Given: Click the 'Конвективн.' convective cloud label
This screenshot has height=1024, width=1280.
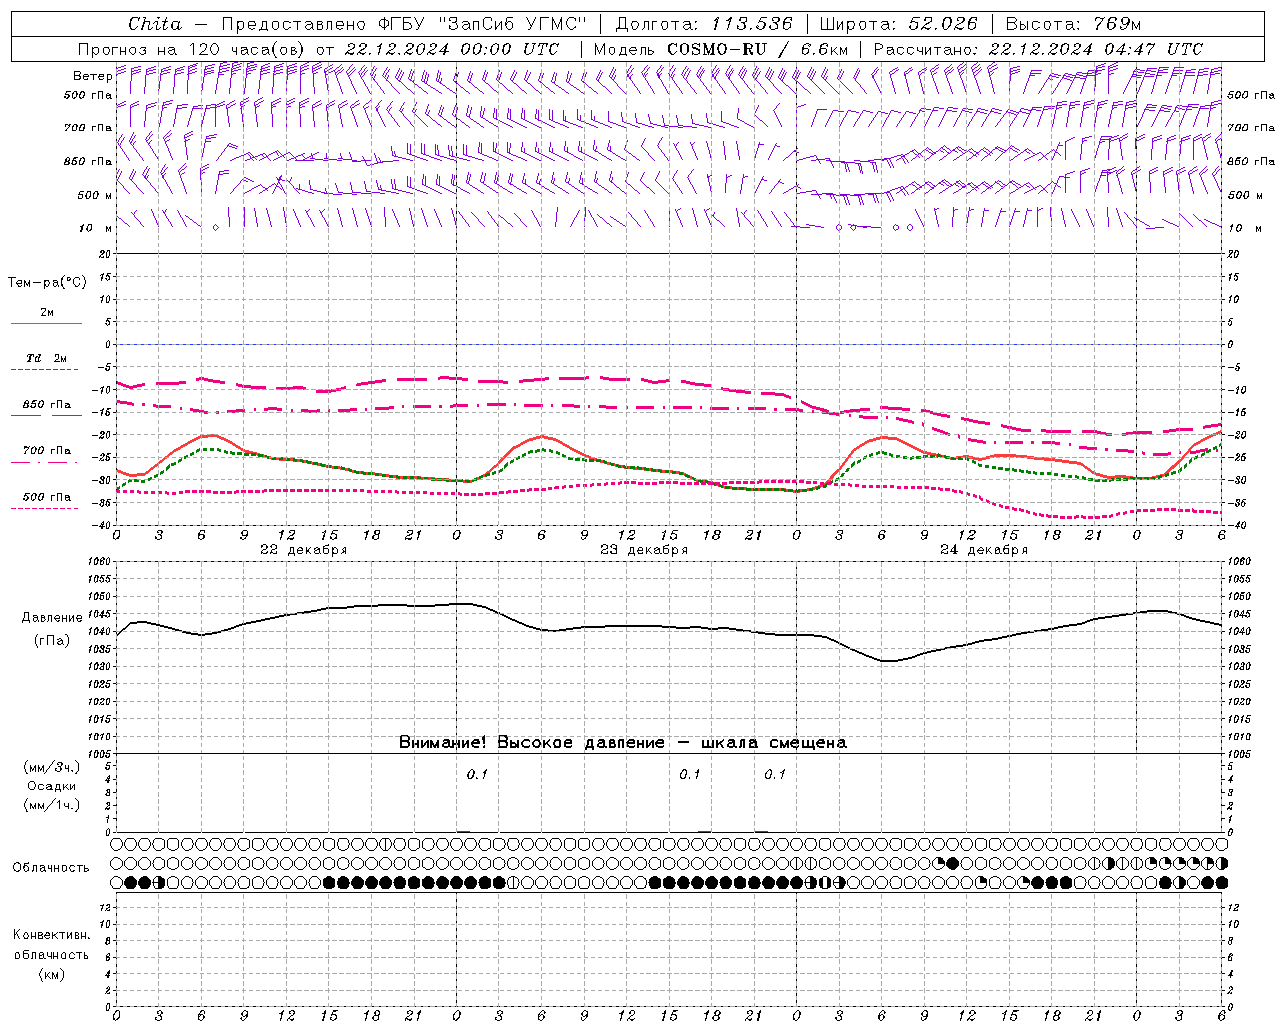Looking at the screenshot, I should pos(51,935).
